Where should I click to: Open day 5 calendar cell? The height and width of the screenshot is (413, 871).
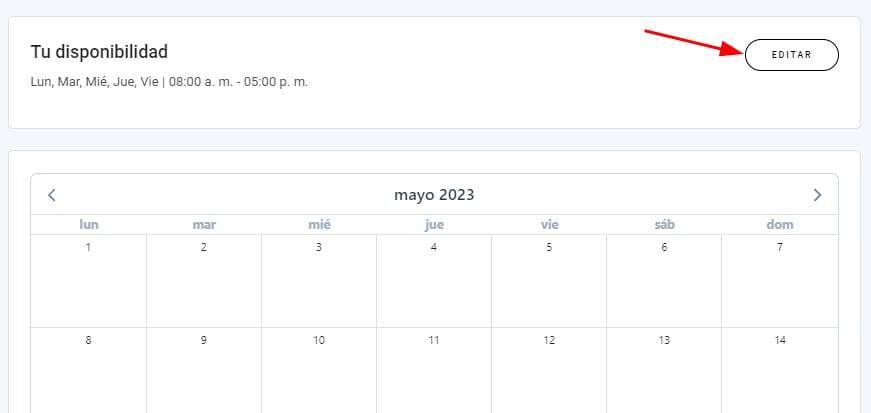pos(549,280)
